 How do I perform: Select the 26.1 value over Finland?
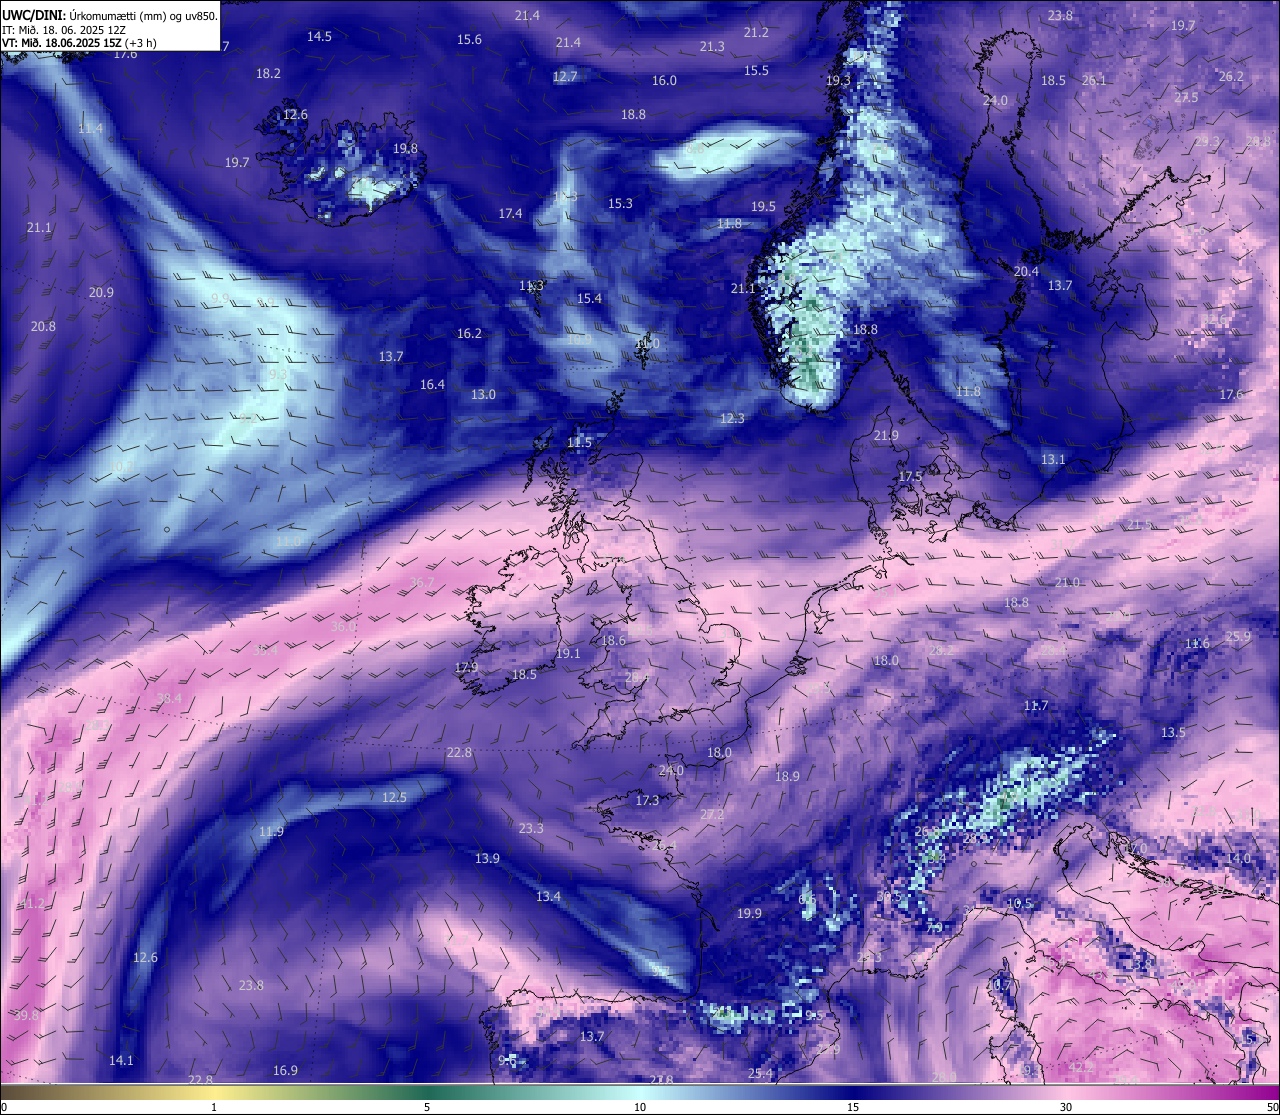1094,81
